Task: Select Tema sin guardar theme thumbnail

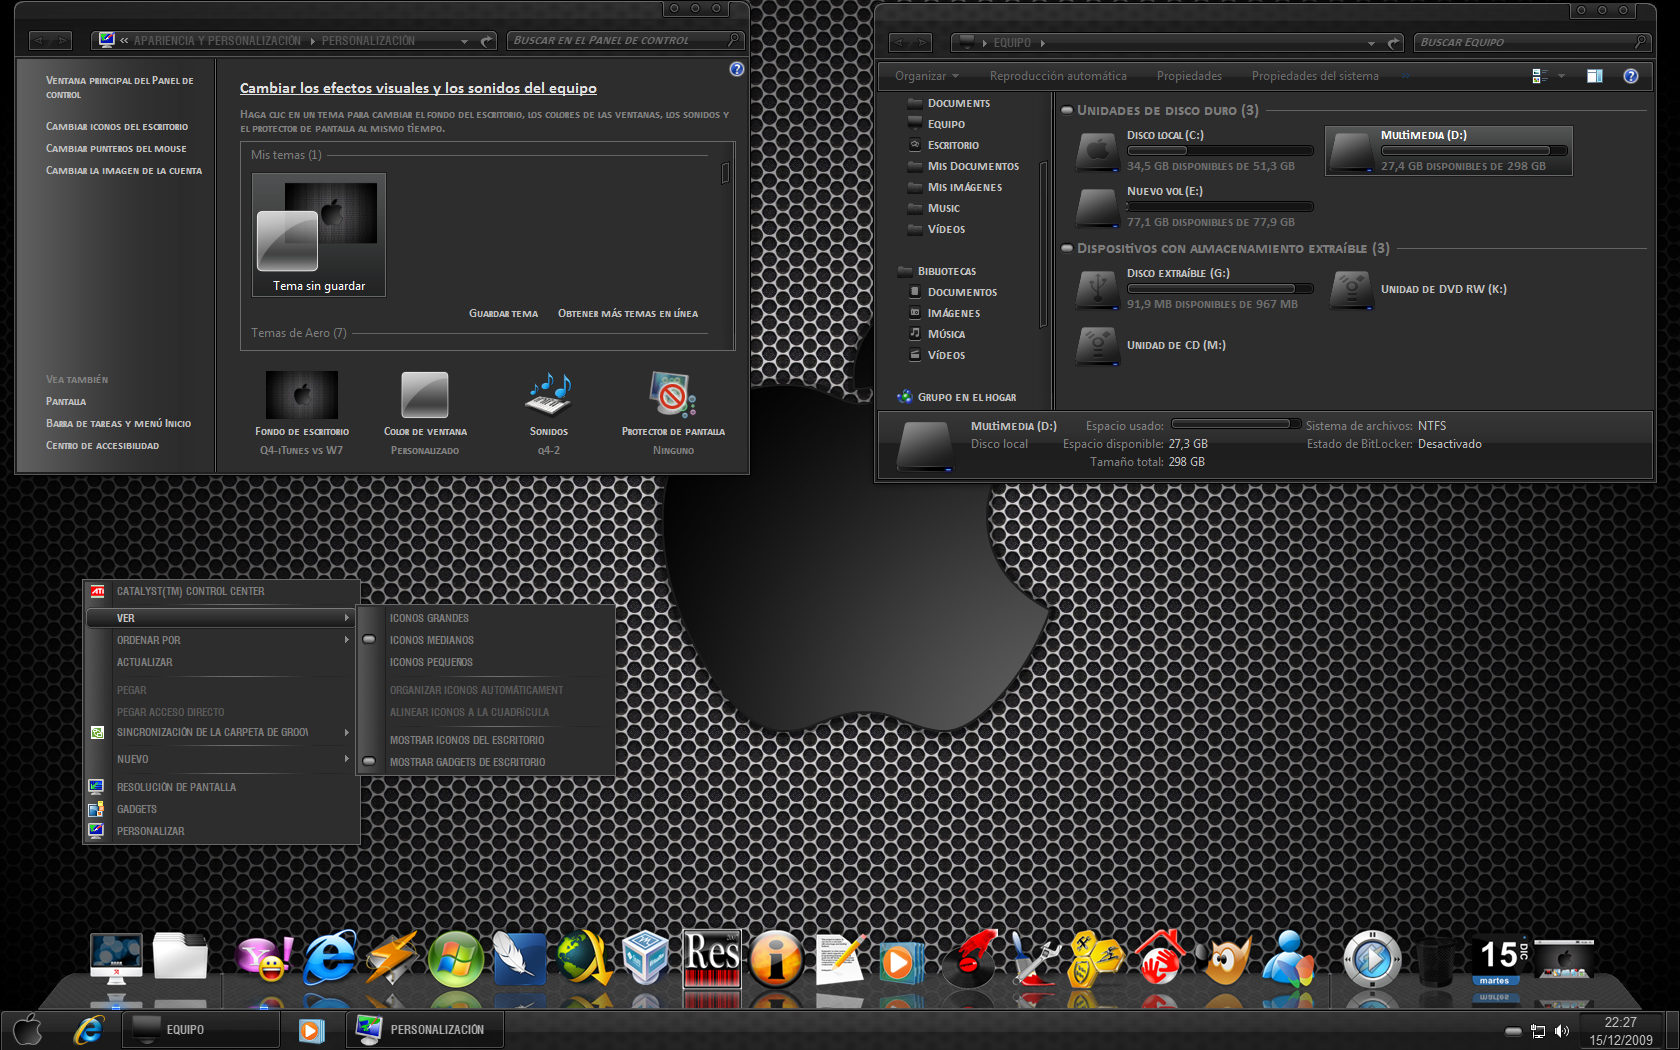Action: coord(319,235)
